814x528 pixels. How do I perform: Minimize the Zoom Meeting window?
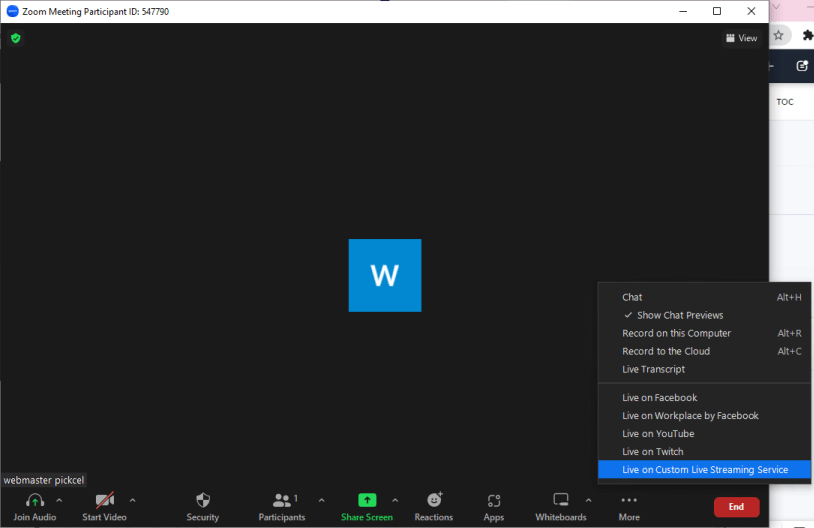(683, 11)
